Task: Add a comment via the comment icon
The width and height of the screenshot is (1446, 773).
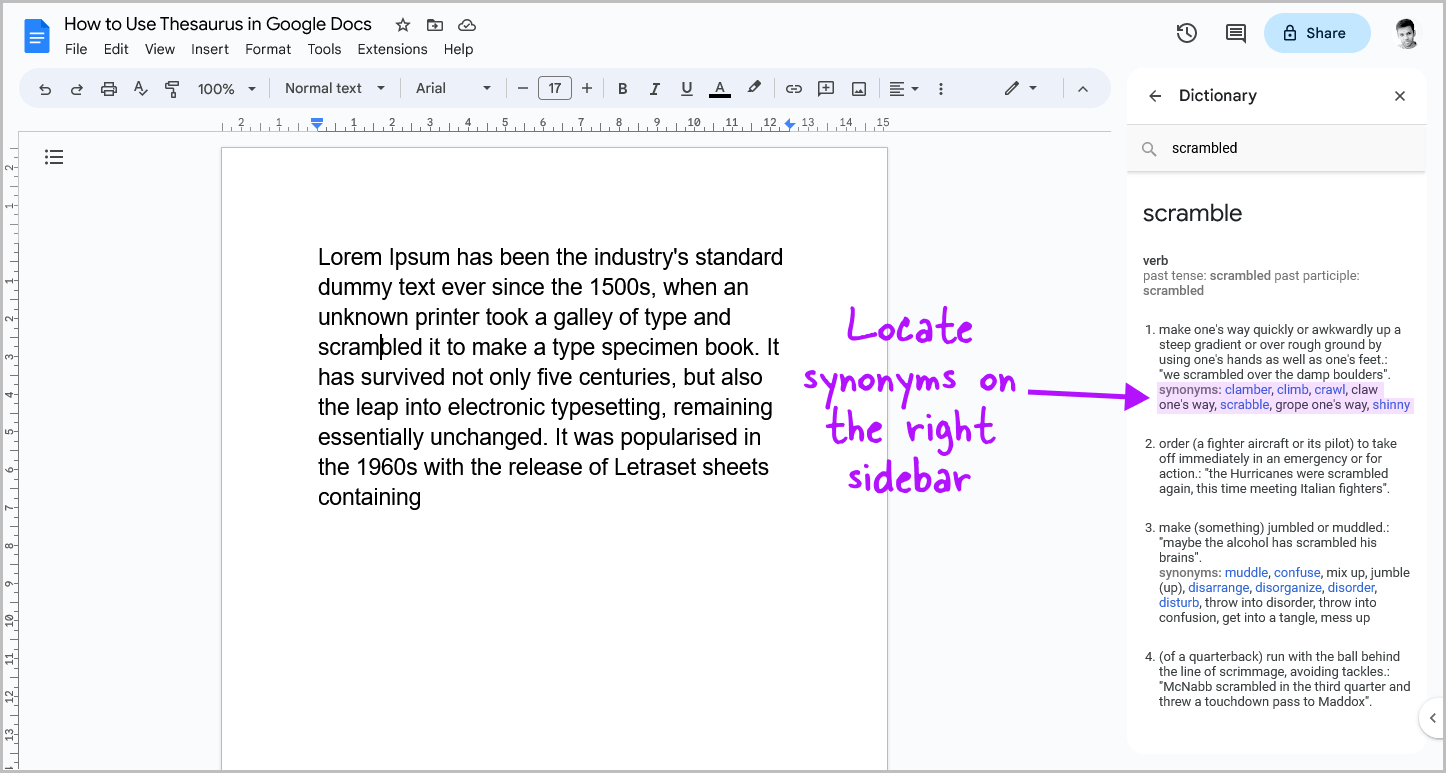Action: (825, 88)
